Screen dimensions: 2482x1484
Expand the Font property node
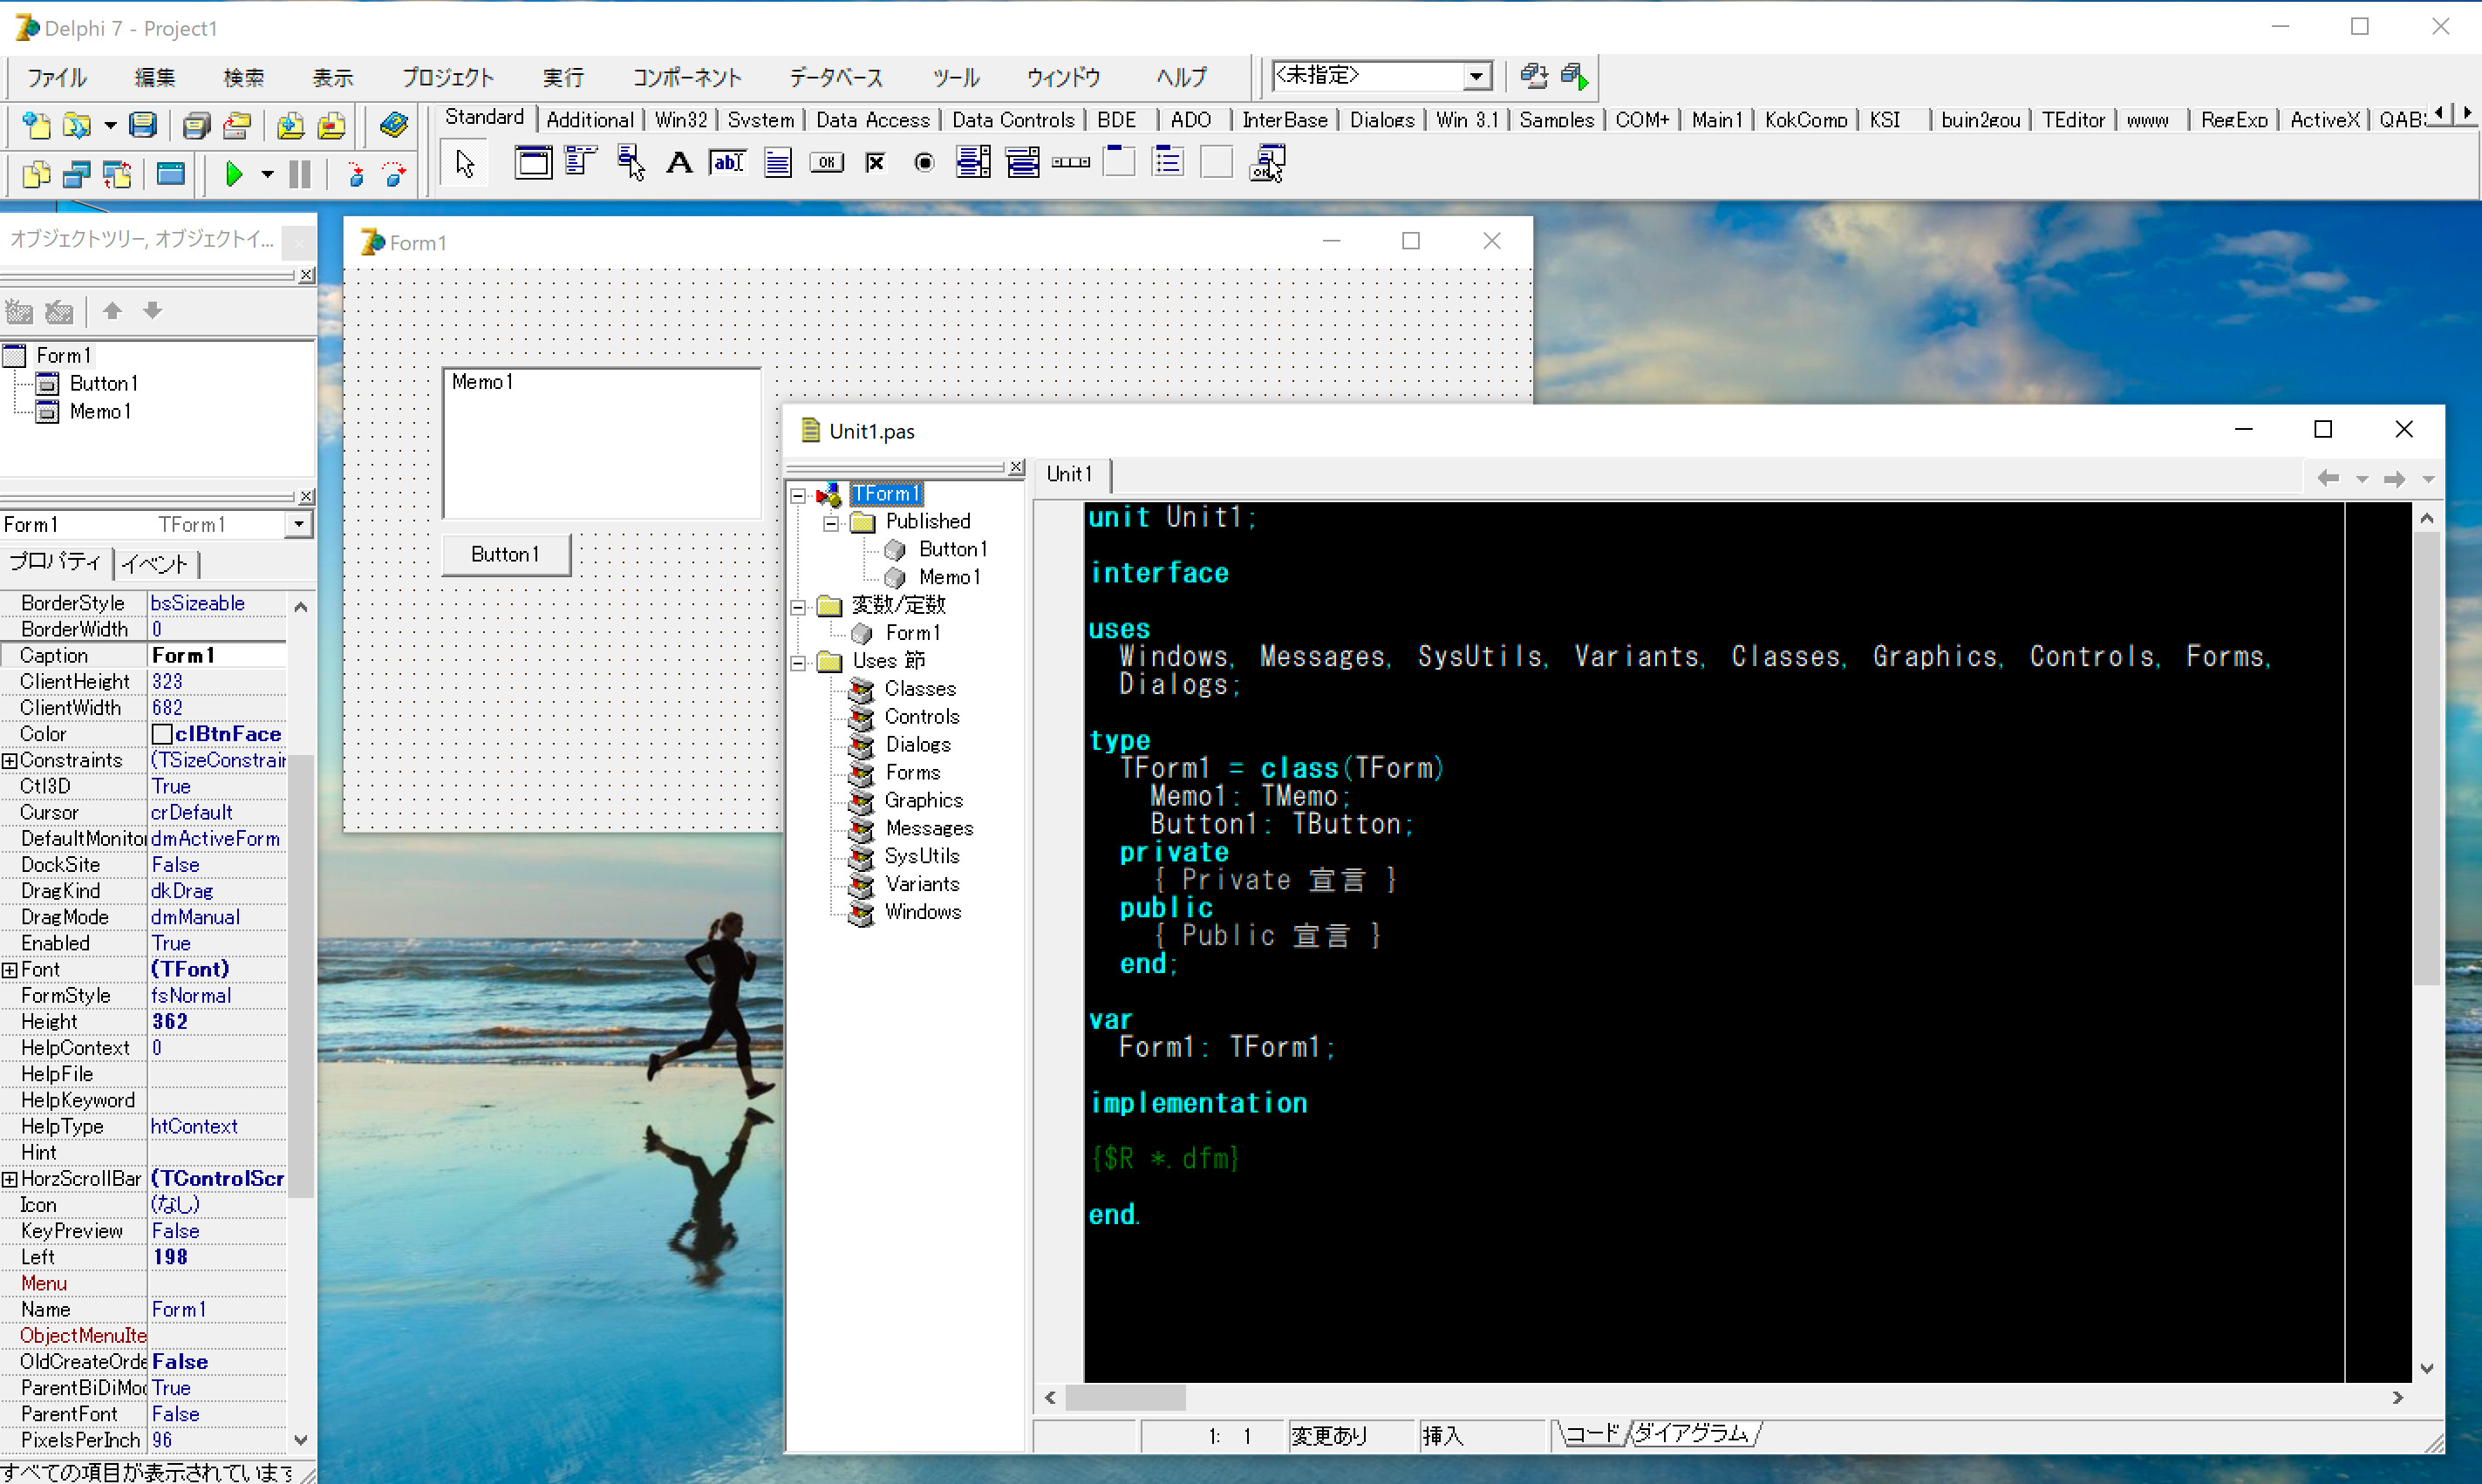pos(9,969)
